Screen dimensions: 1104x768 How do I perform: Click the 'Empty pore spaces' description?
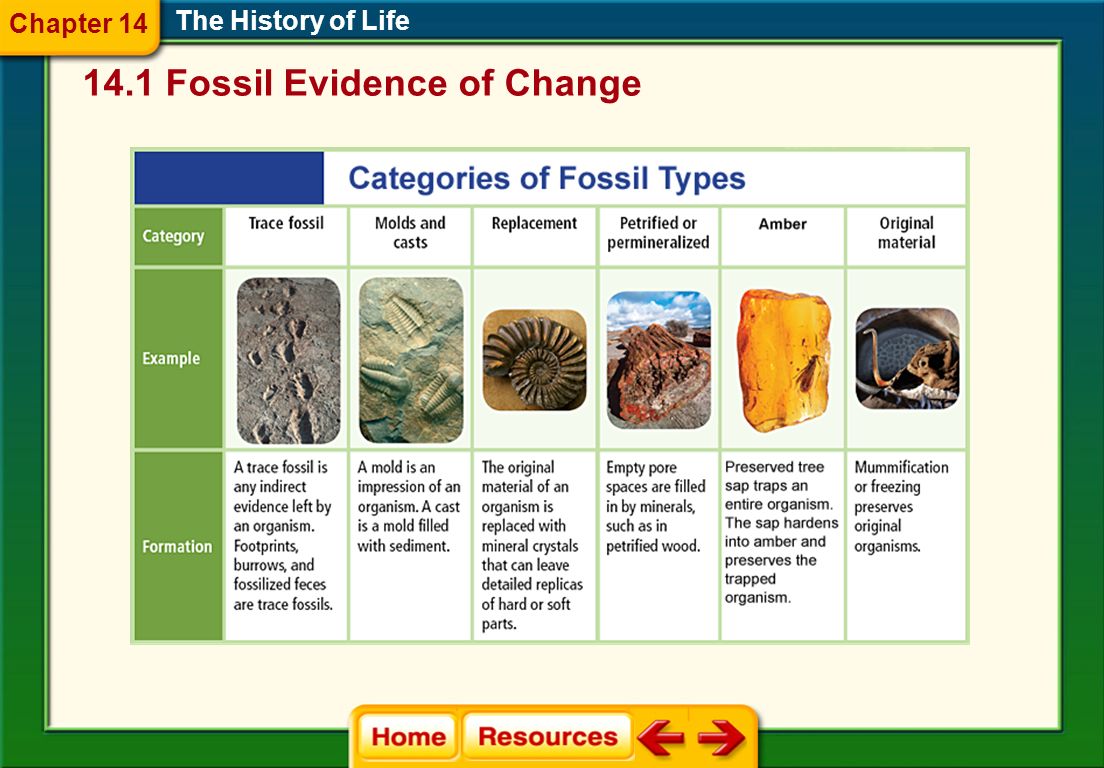[656, 506]
